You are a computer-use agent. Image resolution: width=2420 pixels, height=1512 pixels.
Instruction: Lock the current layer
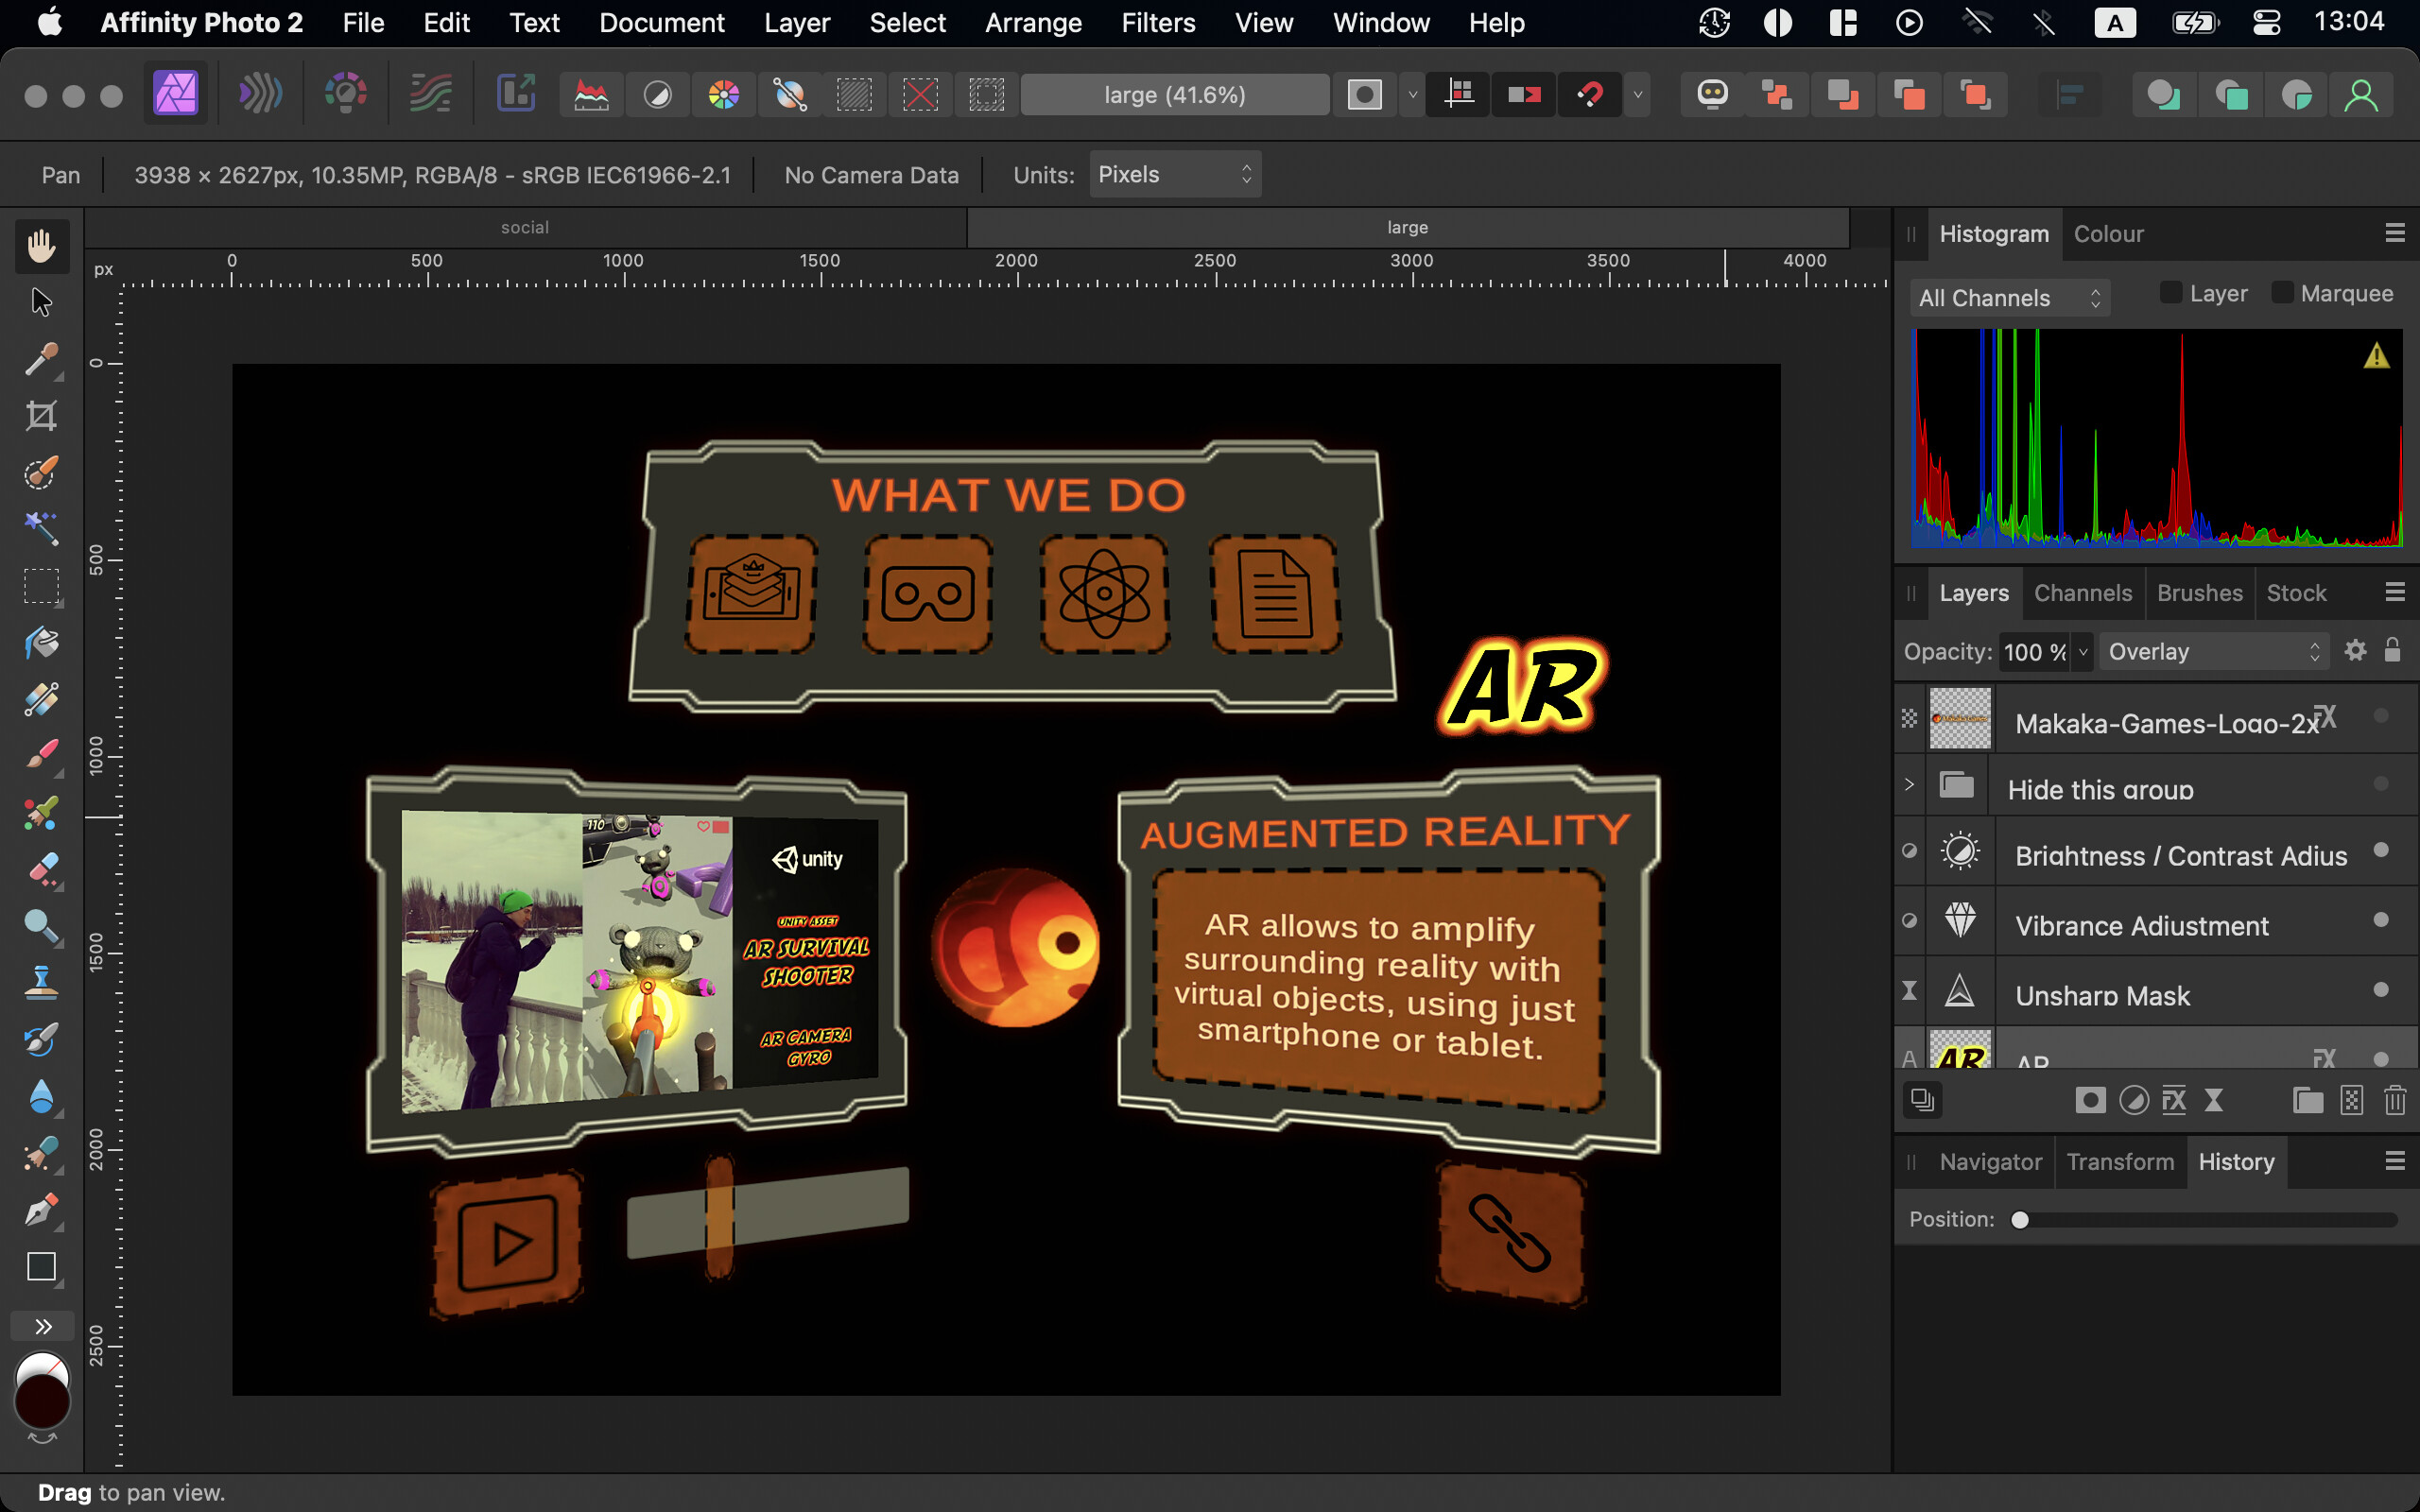[x=2392, y=651]
